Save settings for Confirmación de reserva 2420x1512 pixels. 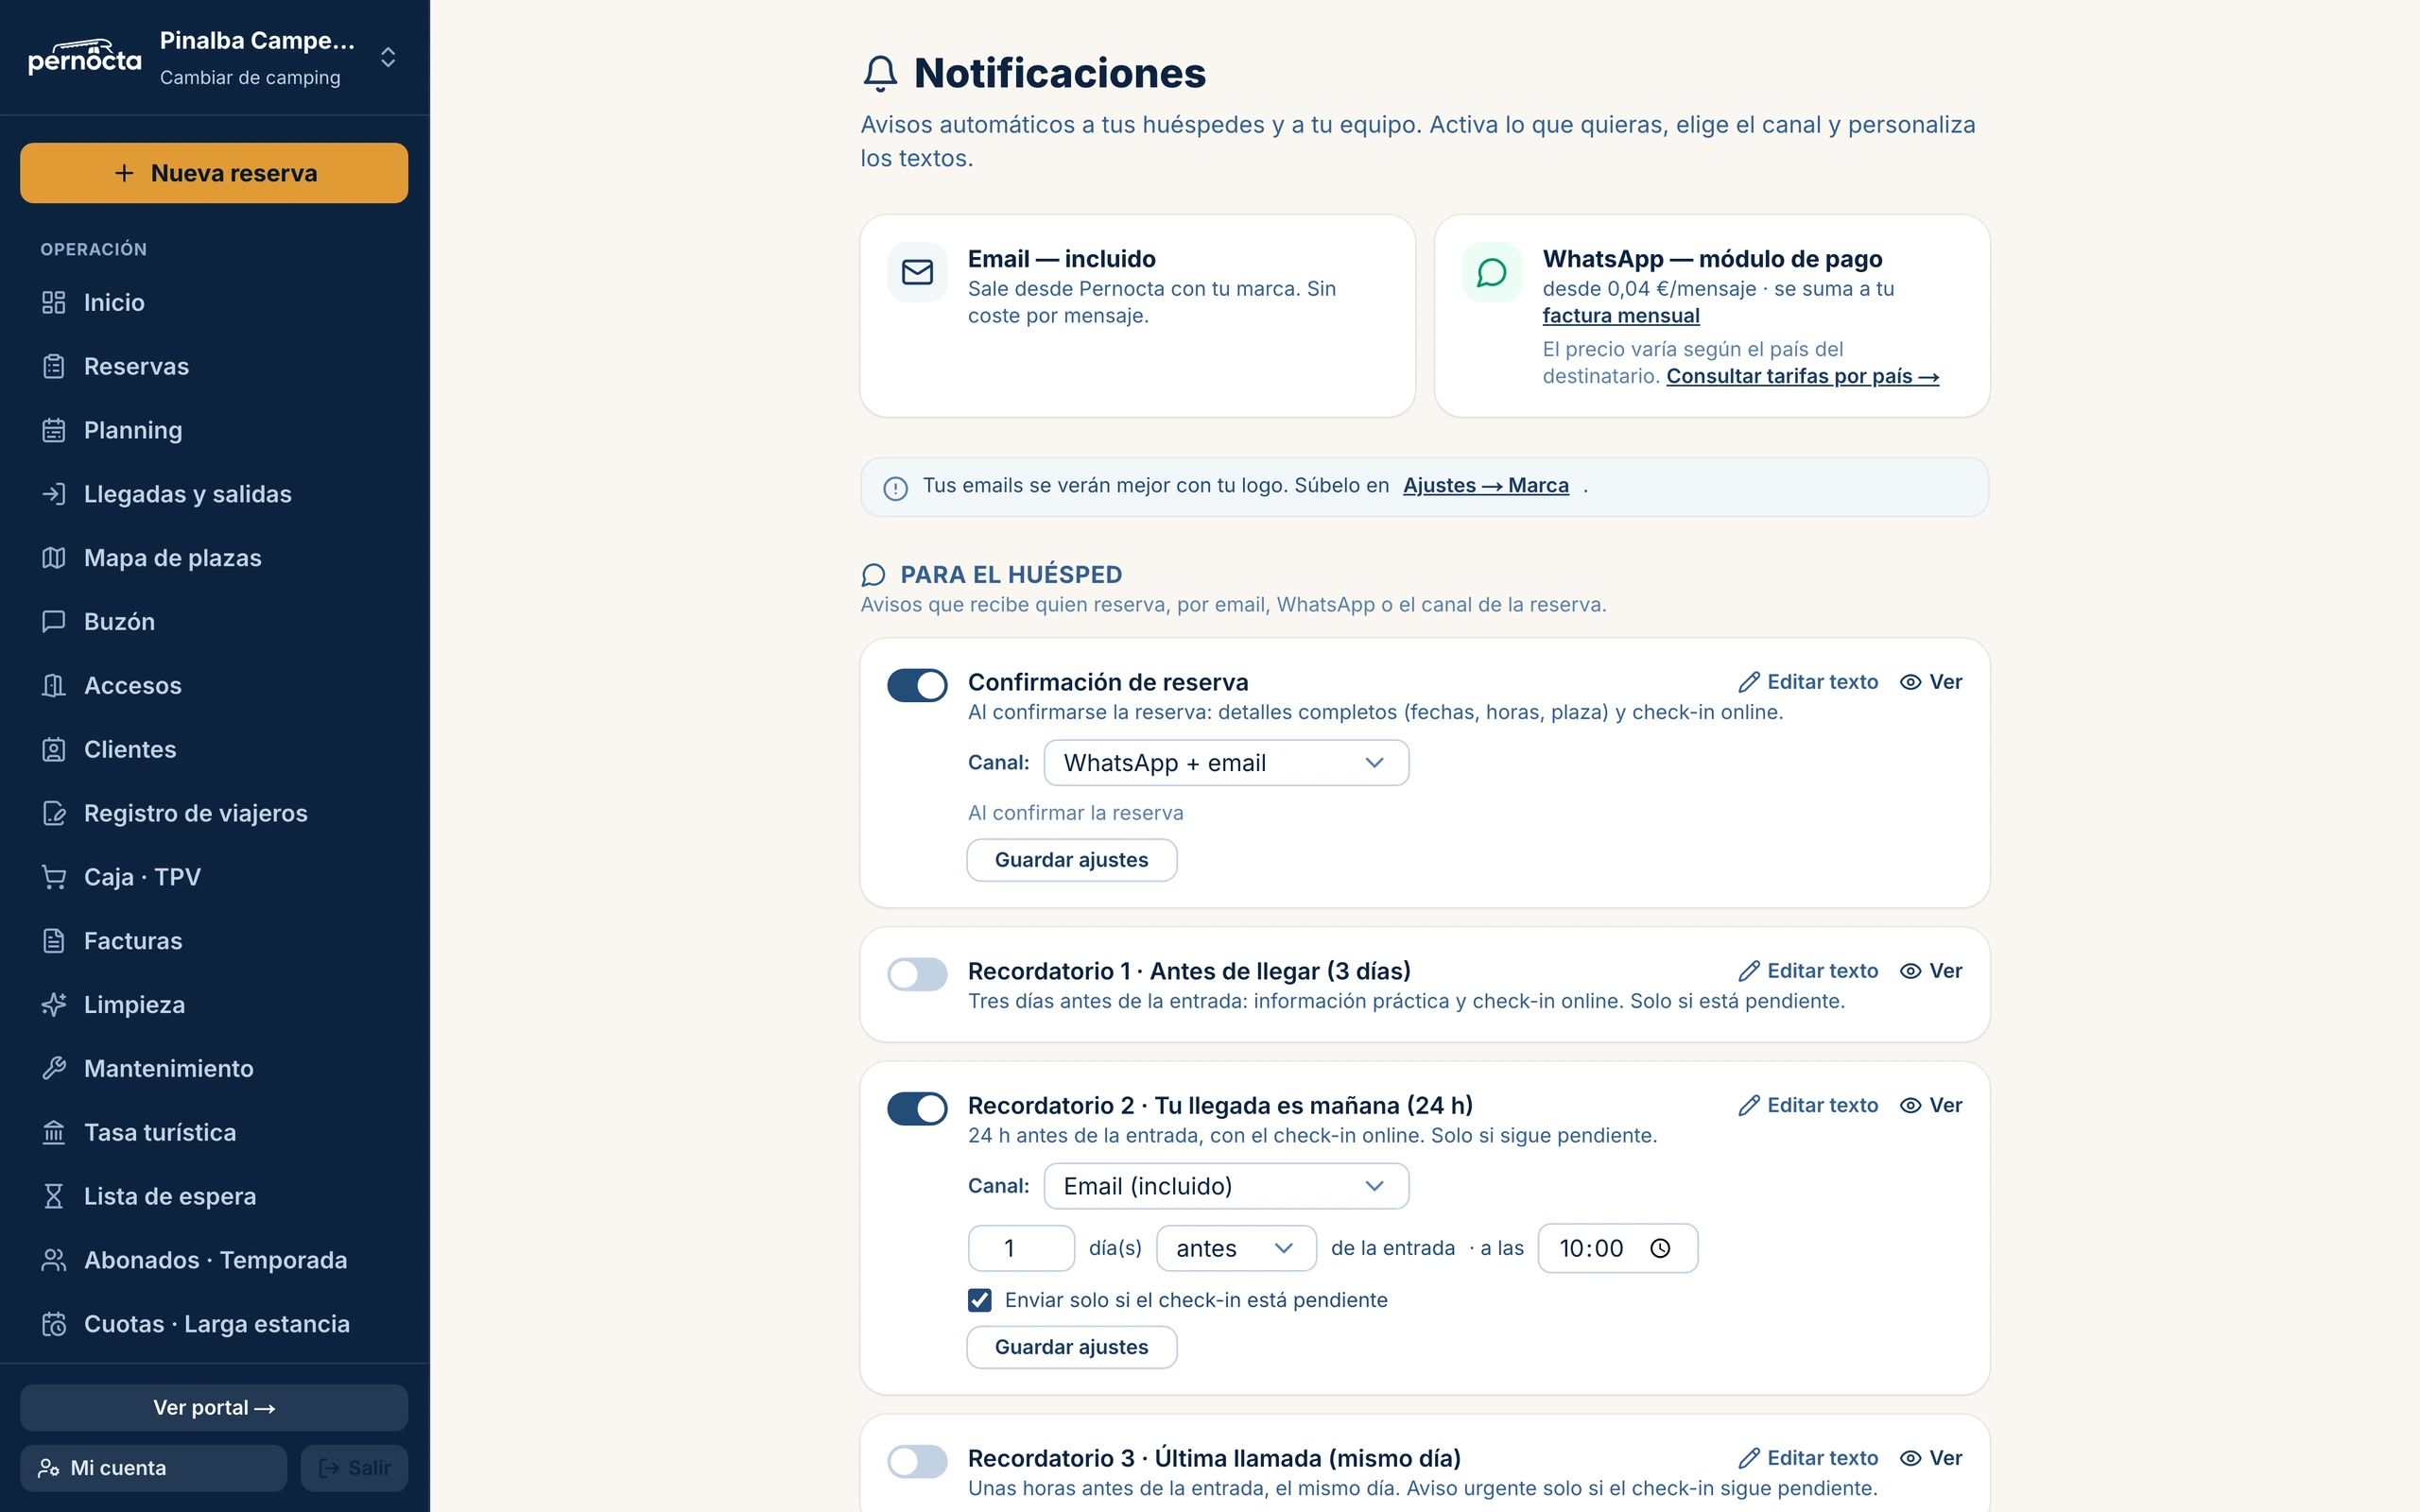click(x=1071, y=860)
